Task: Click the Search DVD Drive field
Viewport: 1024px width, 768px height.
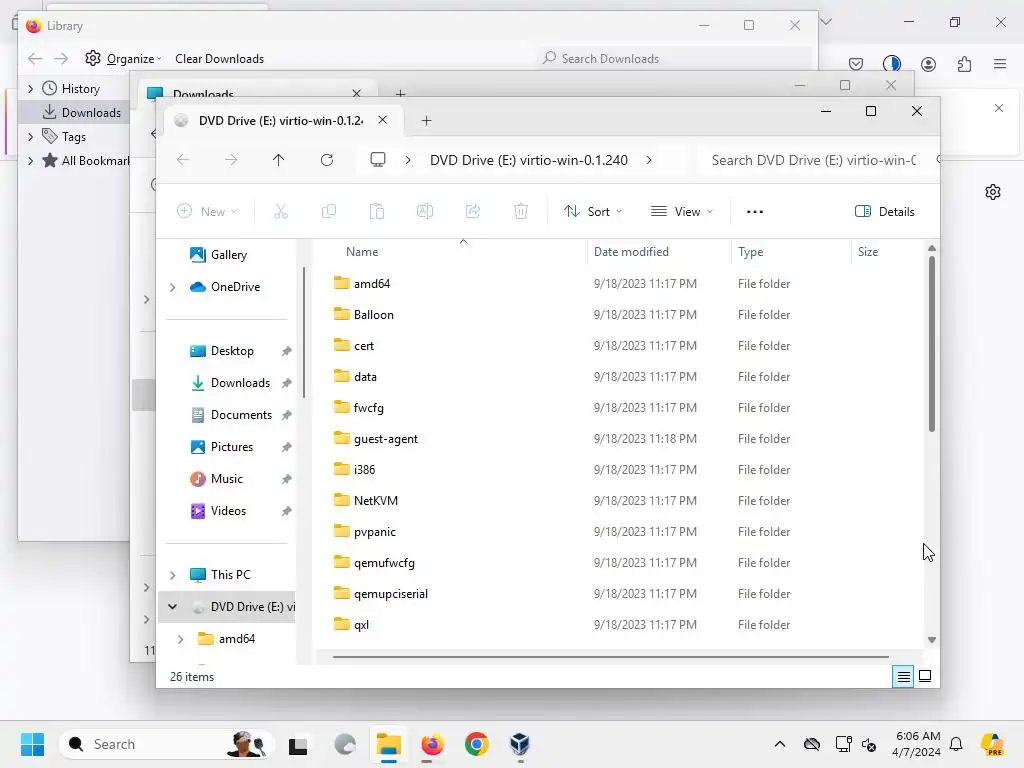Action: (x=814, y=160)
